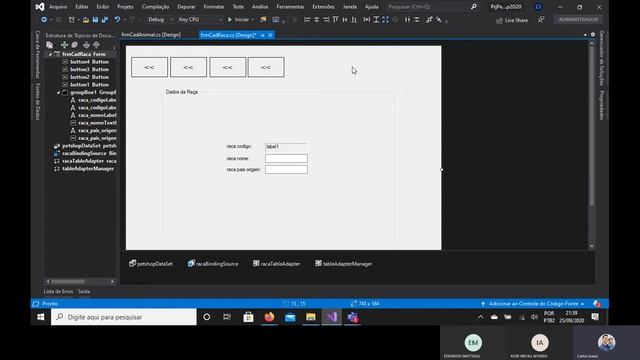640x360 pixels.
Task: Open the Arquivo menu
Action: (58, 7)
